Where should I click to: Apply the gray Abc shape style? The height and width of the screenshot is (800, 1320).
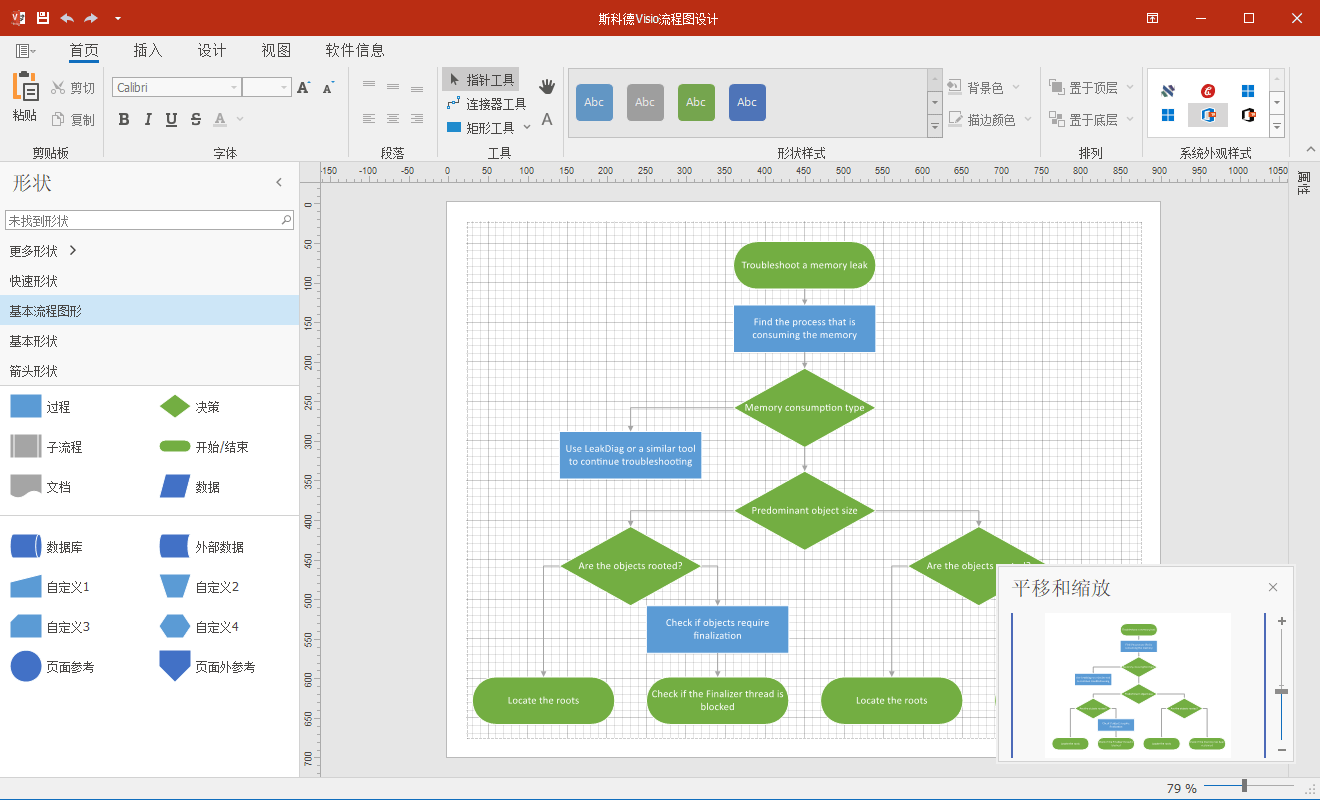pos(645,102)
